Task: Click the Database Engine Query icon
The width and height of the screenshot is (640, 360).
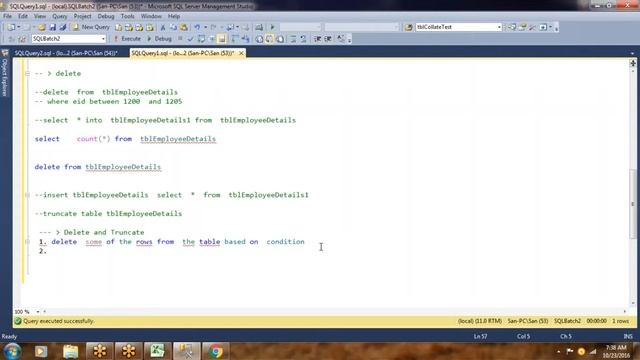Action: point(118,27)
